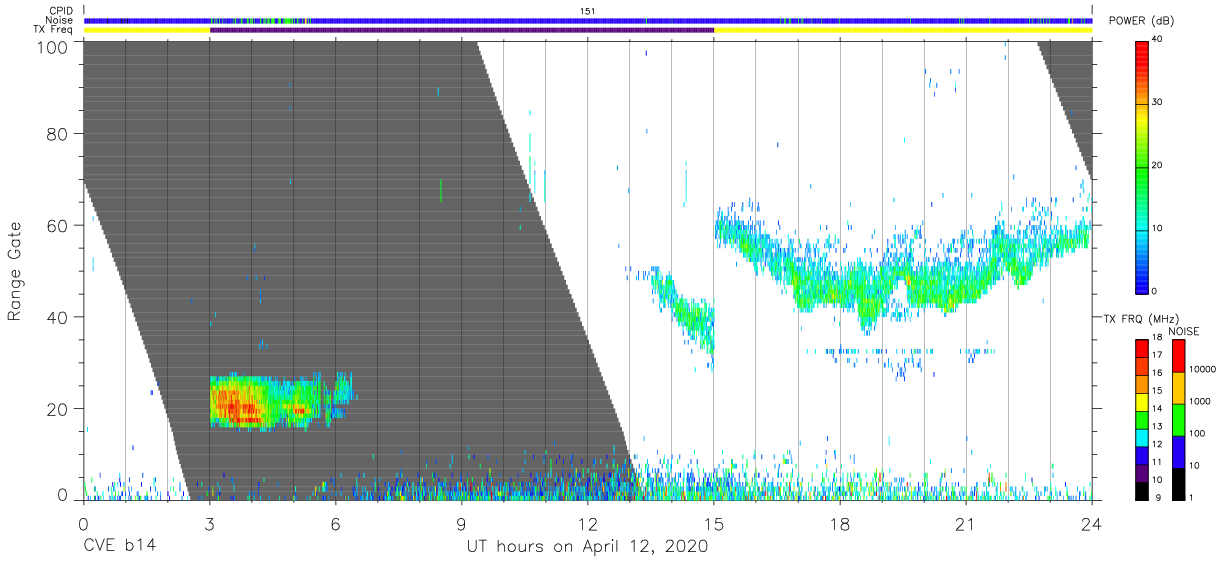
Task: Click the '9' tick on UT hours axis
Action: point(462,523)
